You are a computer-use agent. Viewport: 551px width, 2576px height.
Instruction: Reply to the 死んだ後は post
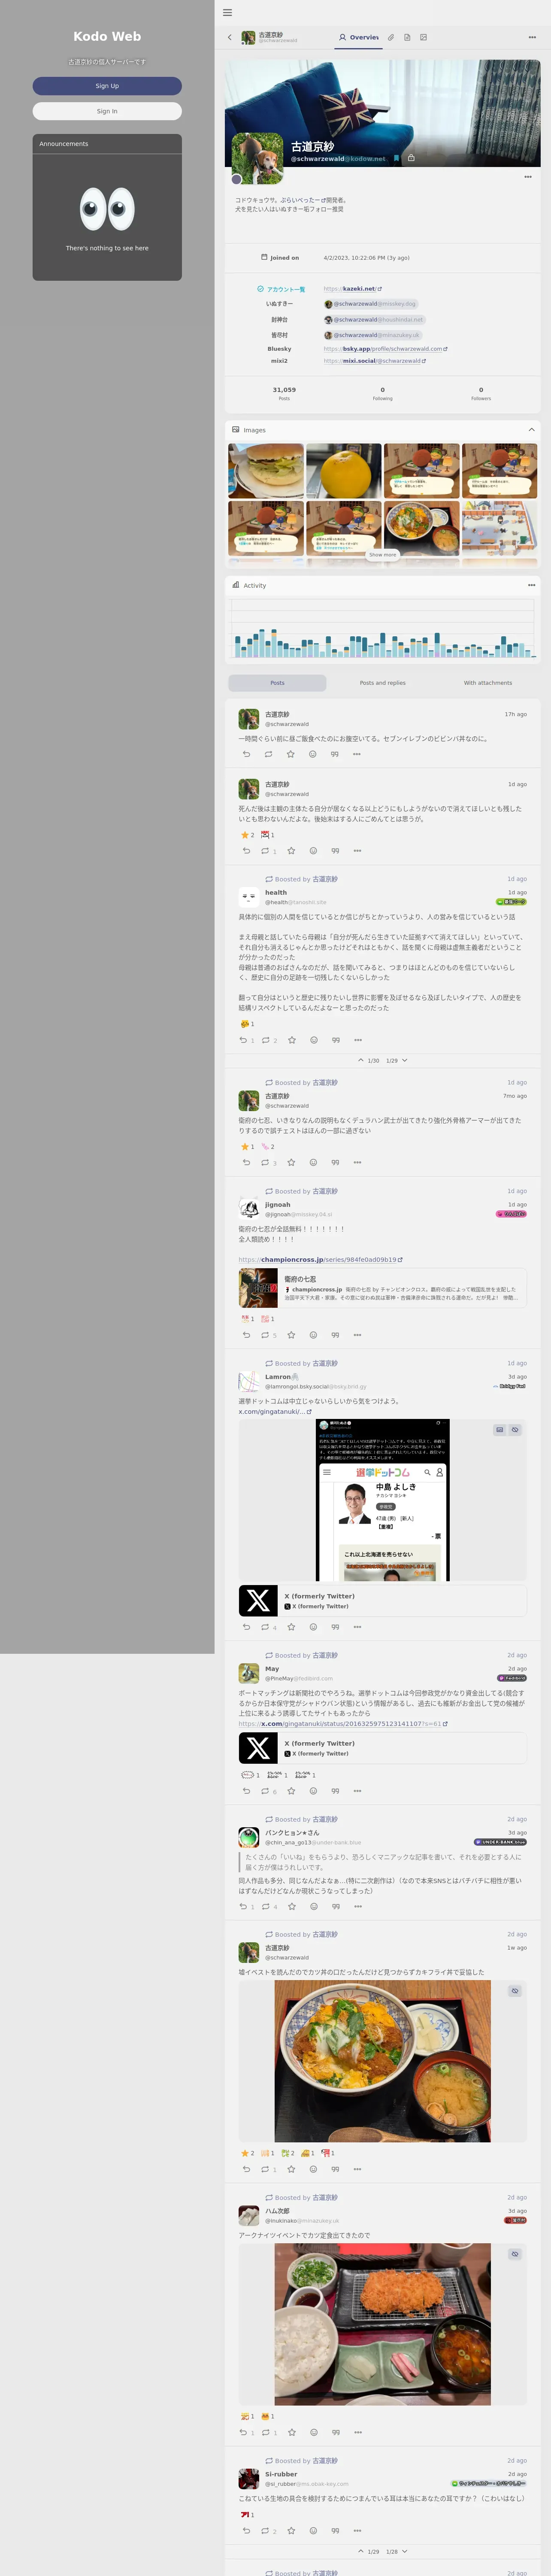pos(247,851)
